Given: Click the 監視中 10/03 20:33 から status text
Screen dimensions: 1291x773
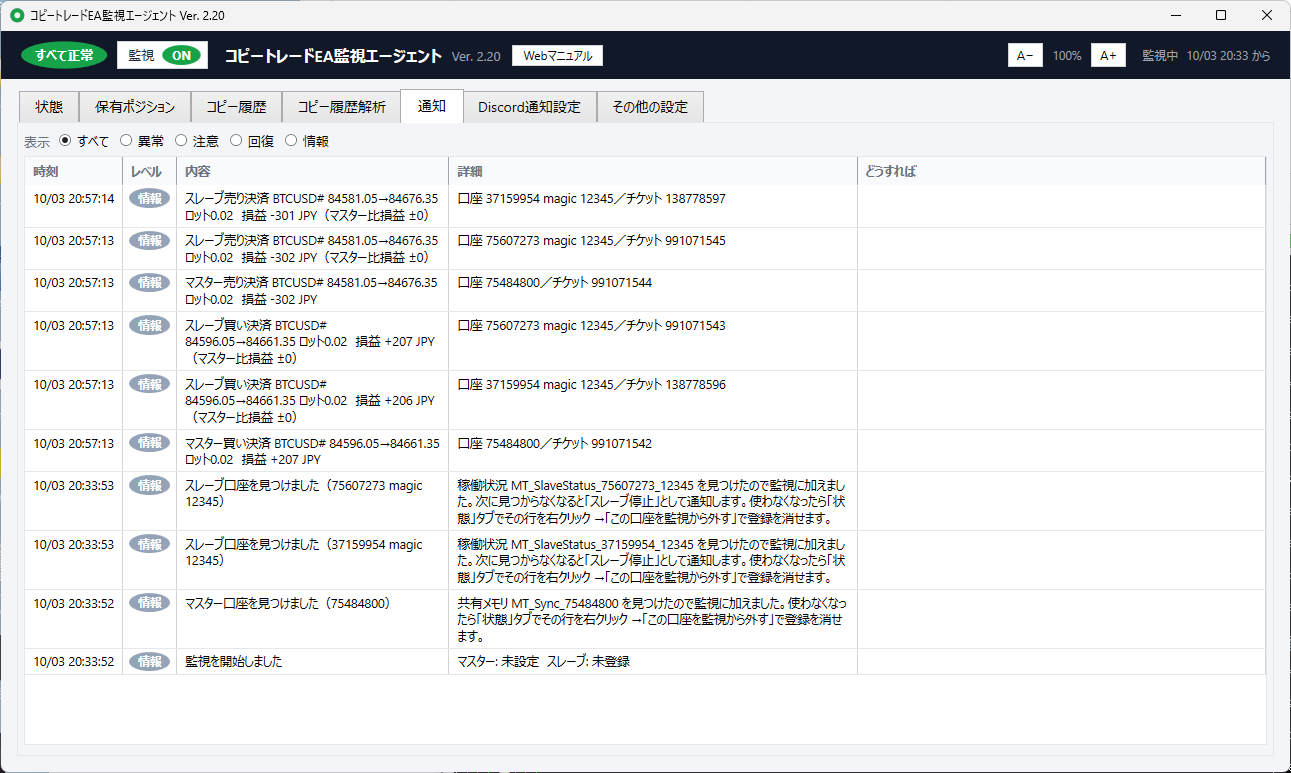Looking at the screenshot, I should pyautogui.click(x=1206, y=56).
